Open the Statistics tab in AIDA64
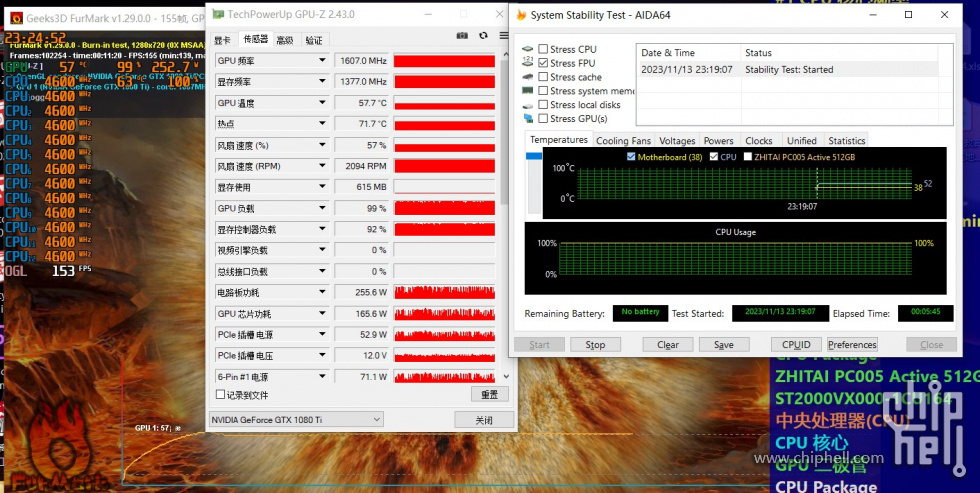Image resolution: width=980 pixels, height=493 pixels. click(846, 141)
